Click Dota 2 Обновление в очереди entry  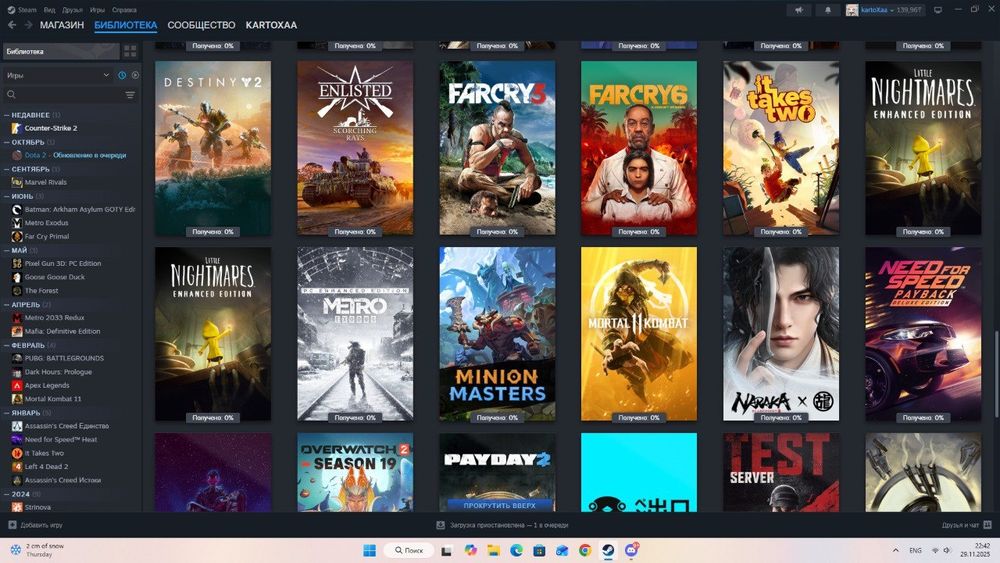75,155
